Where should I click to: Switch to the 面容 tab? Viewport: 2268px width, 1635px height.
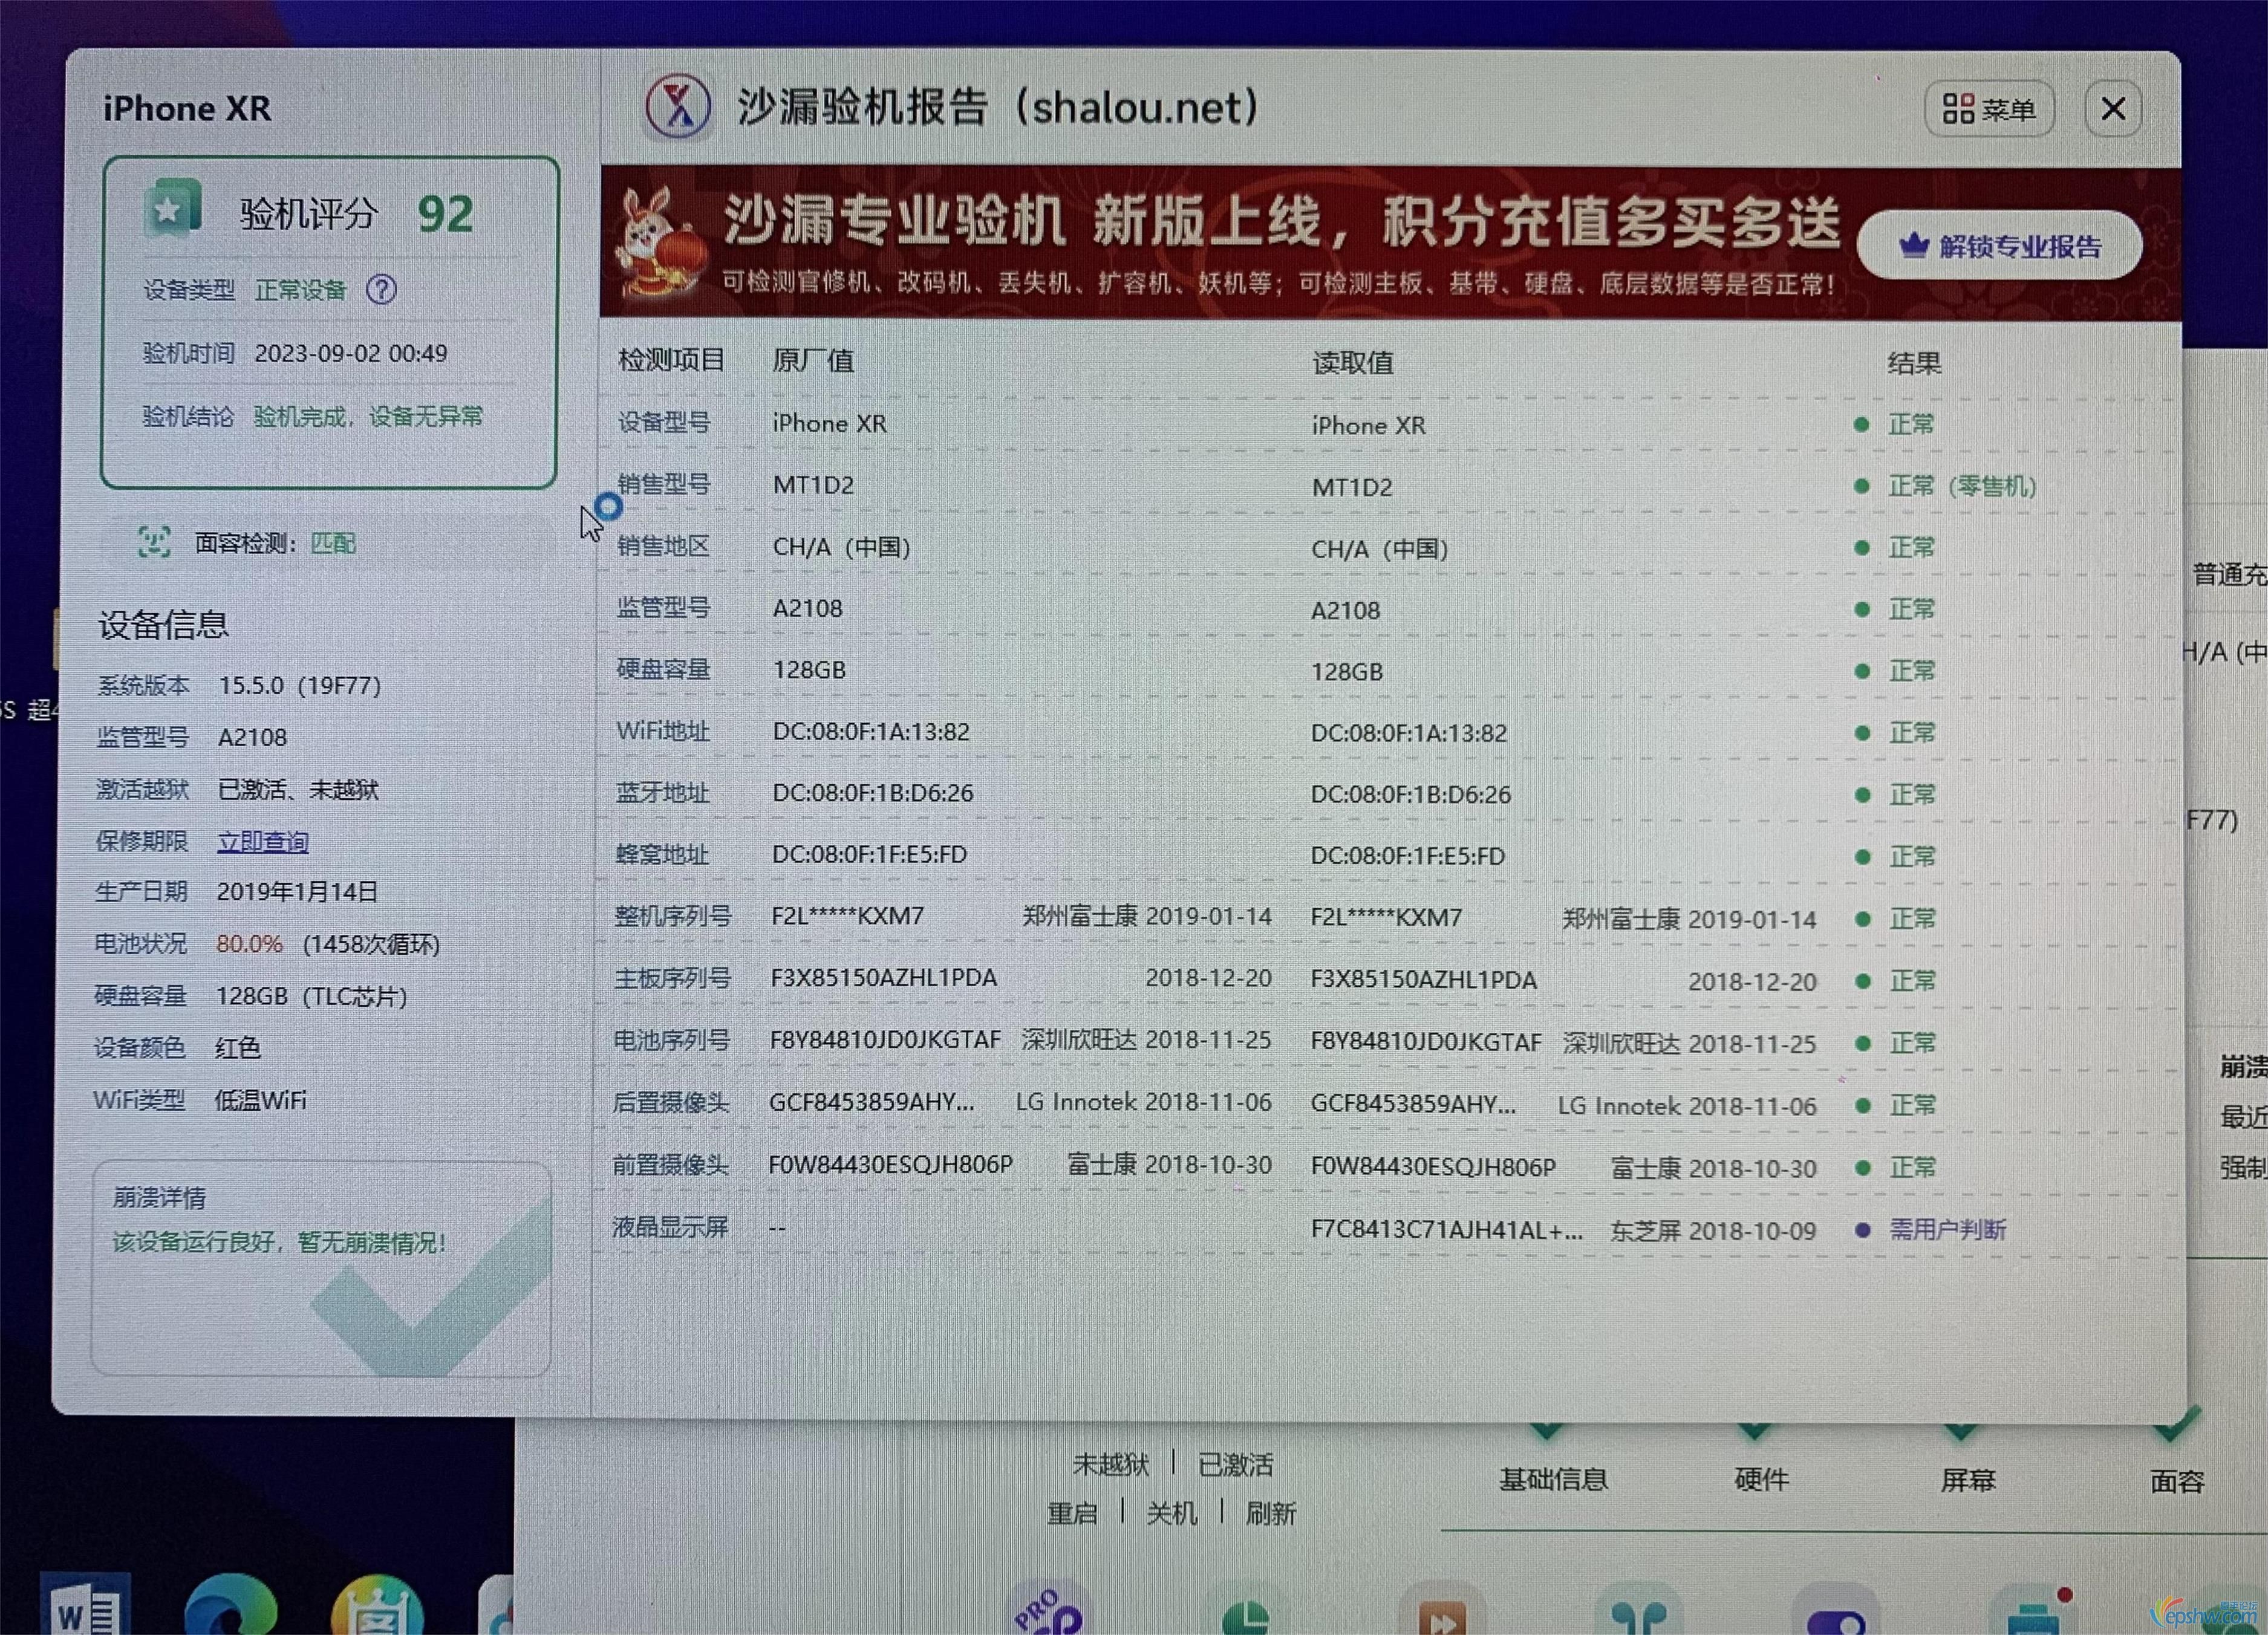coord(2177,1481)
